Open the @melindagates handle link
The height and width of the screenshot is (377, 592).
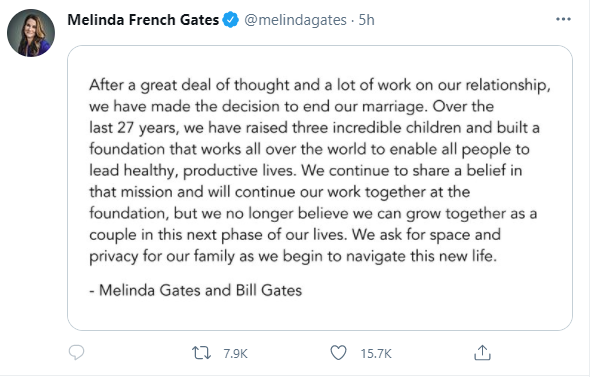tap(295, 20)
